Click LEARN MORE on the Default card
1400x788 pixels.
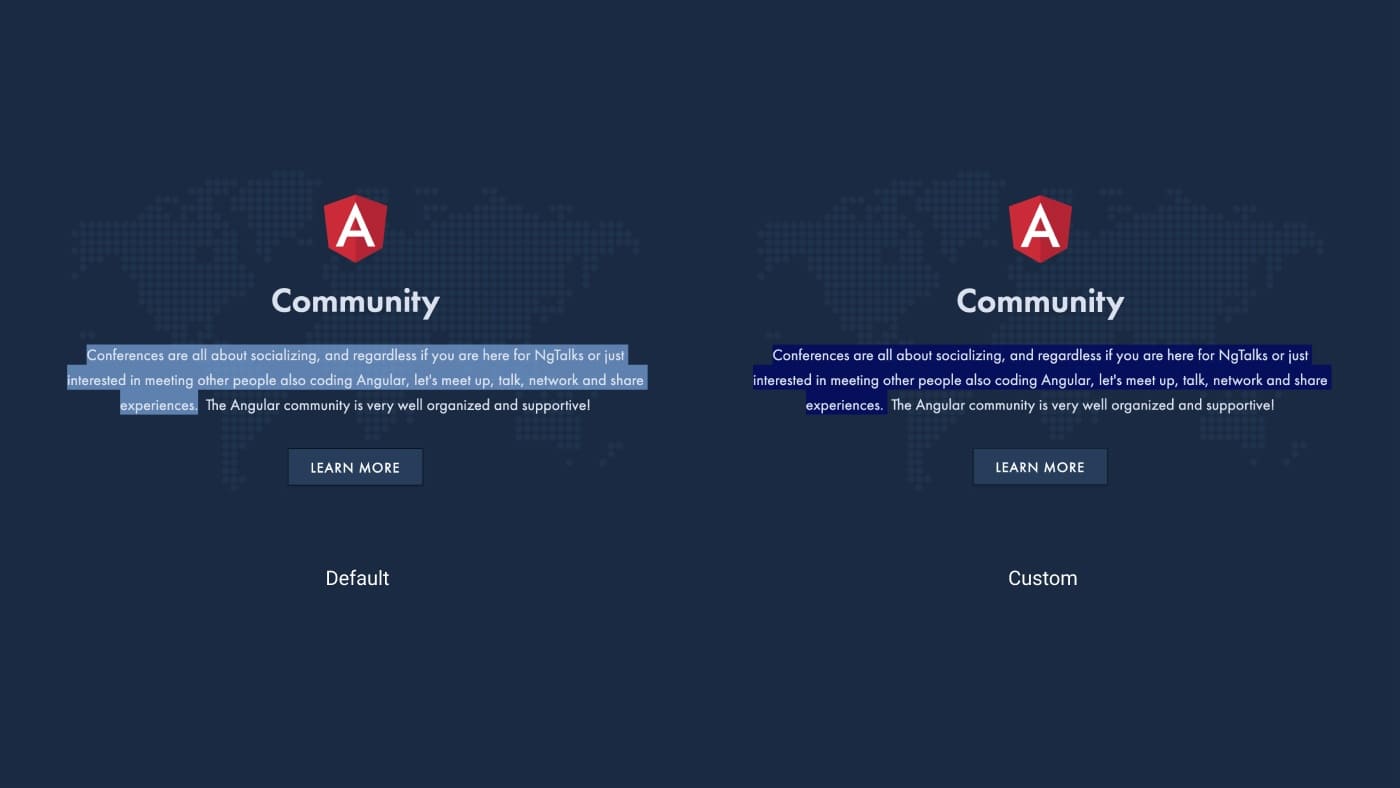pyautogui.click(x=355, y=467)
